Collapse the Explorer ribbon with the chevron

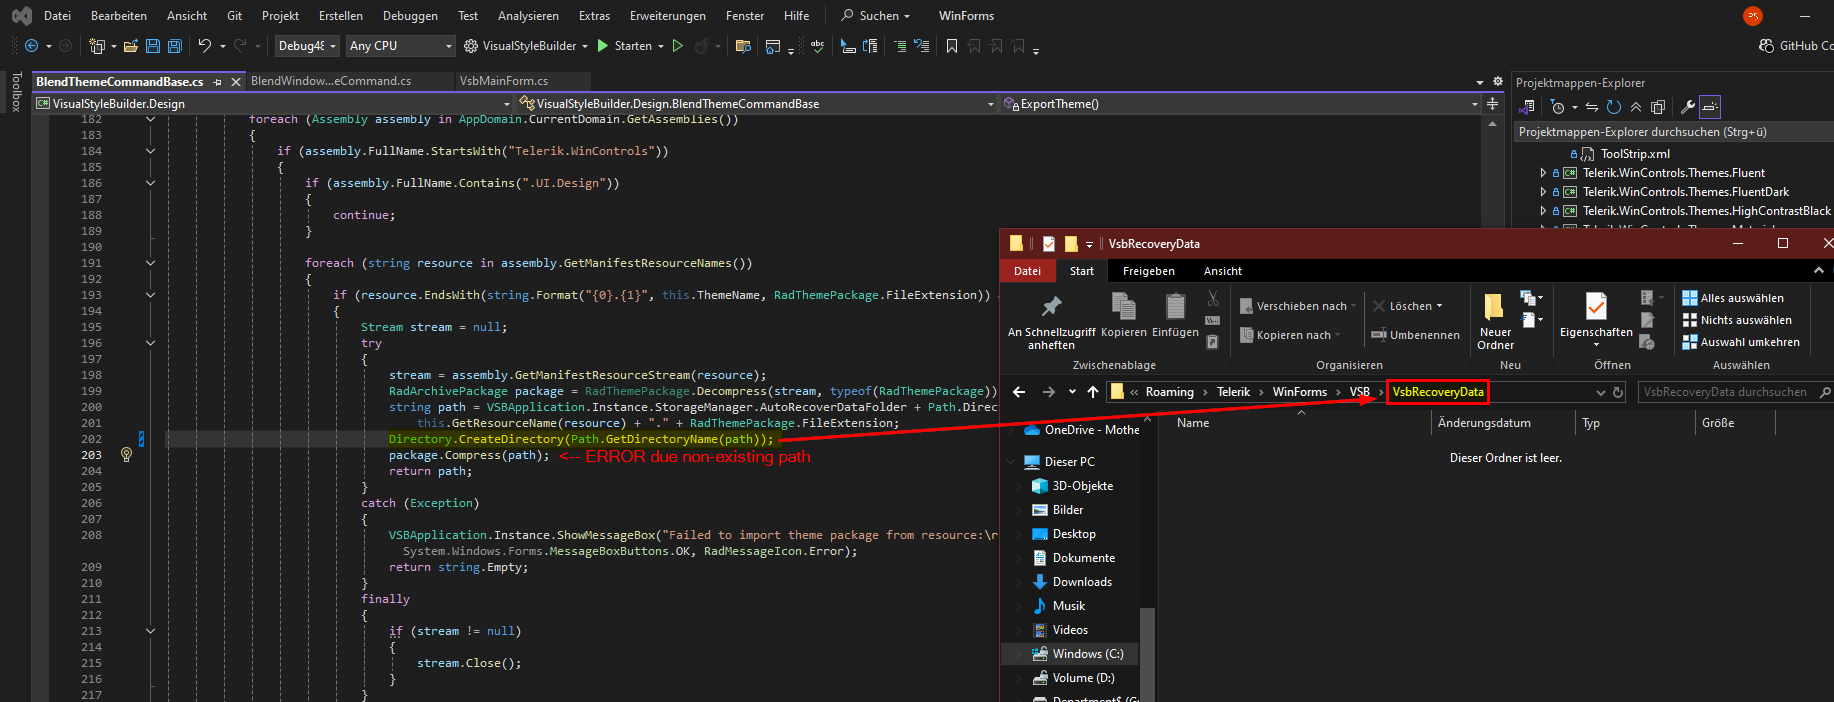pos(1818,271)
